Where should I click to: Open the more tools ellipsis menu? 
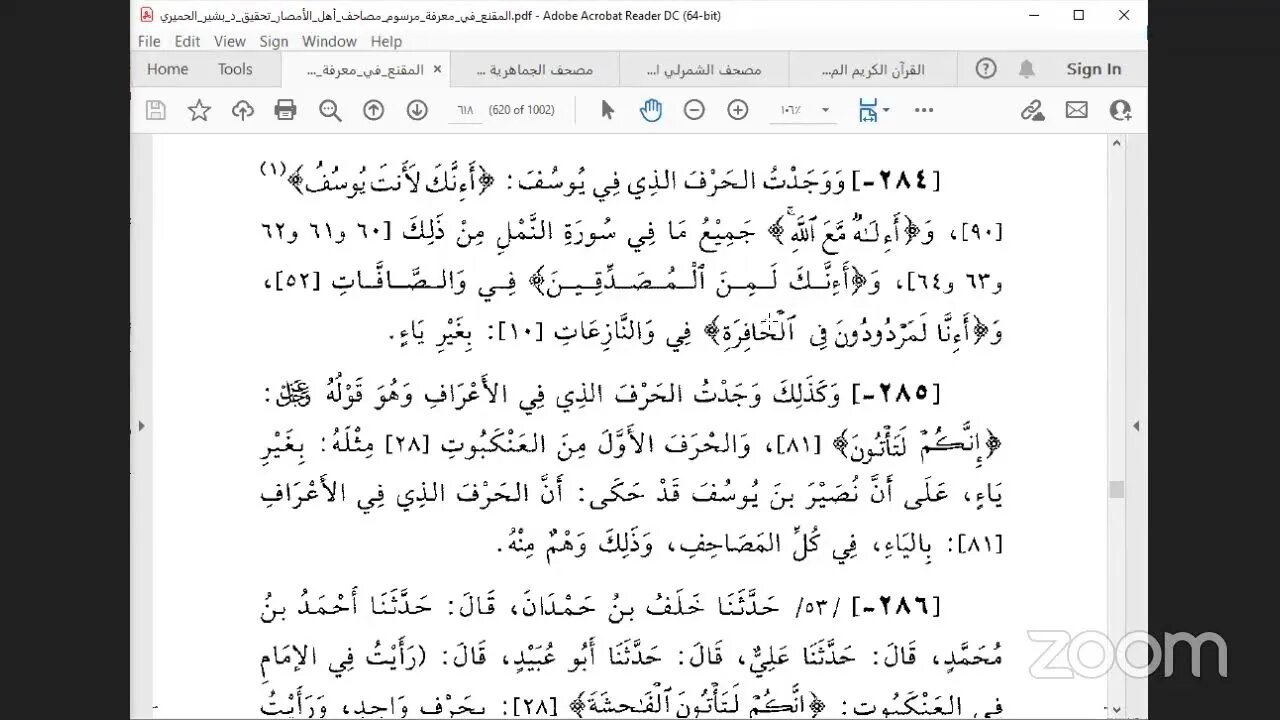point(924,110)
